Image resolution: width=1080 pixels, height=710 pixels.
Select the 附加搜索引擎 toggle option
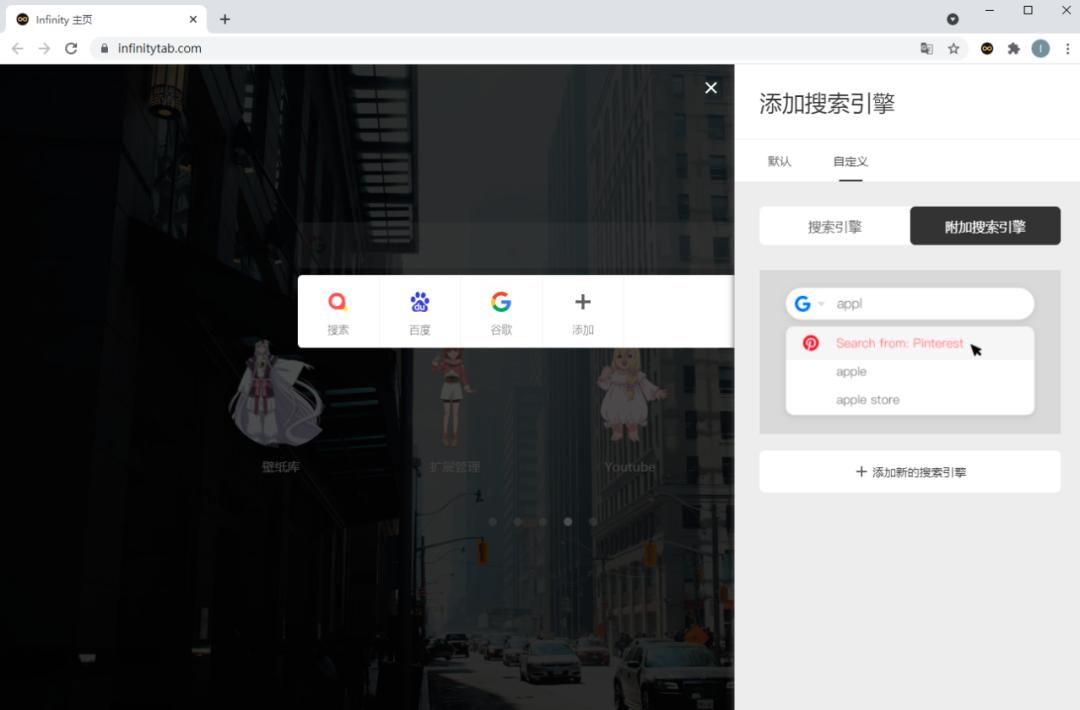point(984,226)
